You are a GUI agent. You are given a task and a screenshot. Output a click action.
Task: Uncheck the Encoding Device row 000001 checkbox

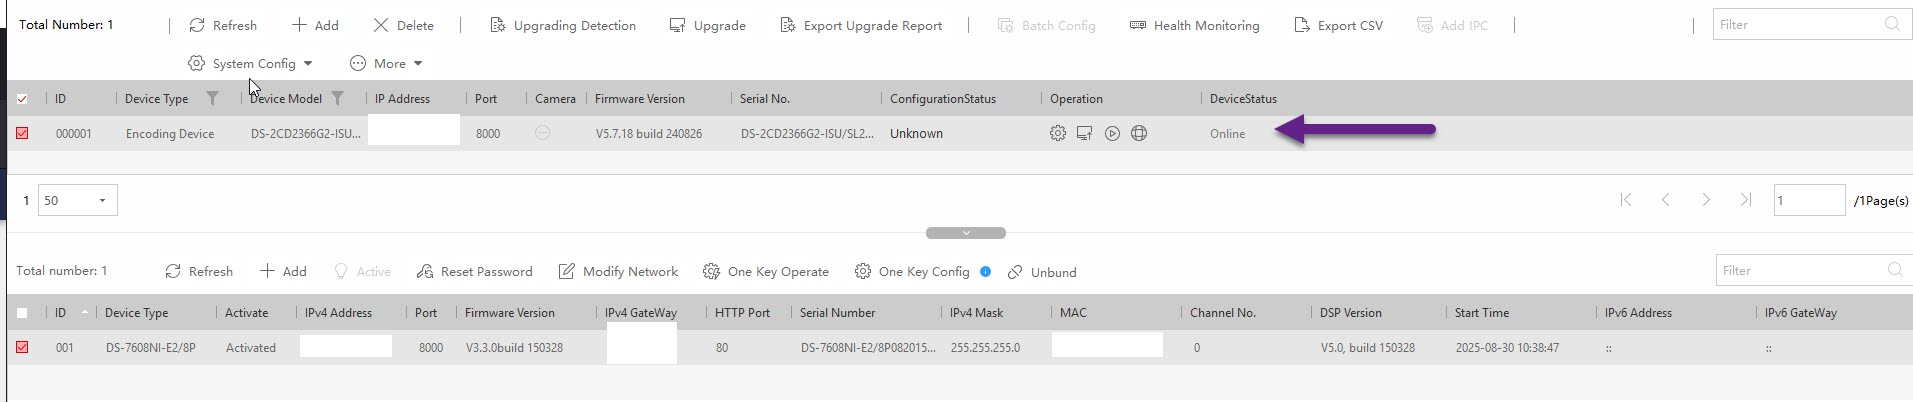[22, 133]
